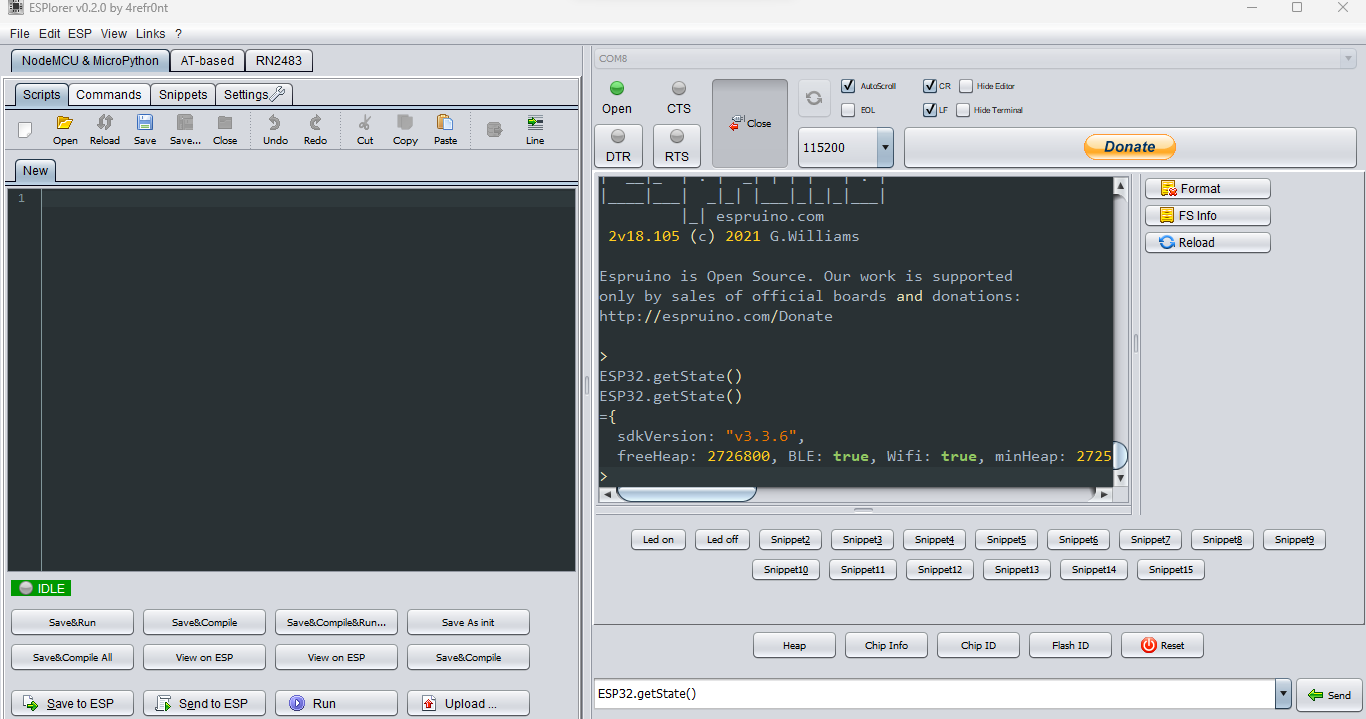1366x719 pixels.
Task: Click the terminal scrollbar right arrow
Action: (x=1104, y=494)
